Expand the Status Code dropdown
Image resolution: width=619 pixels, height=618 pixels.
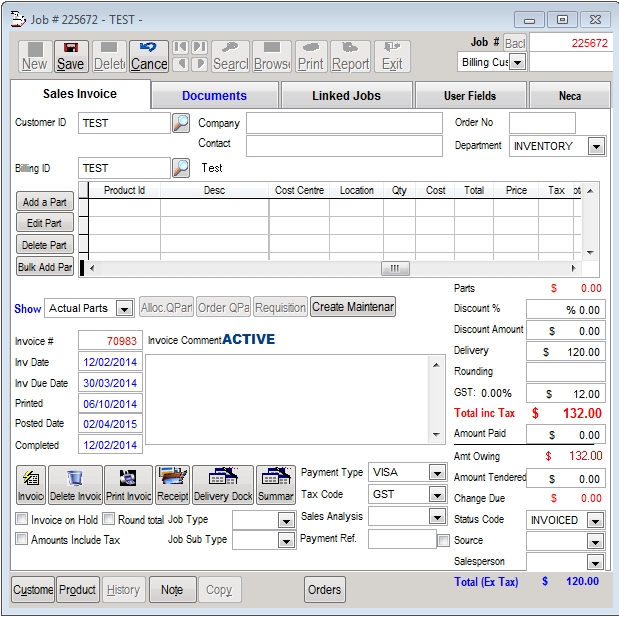[596, 520]
